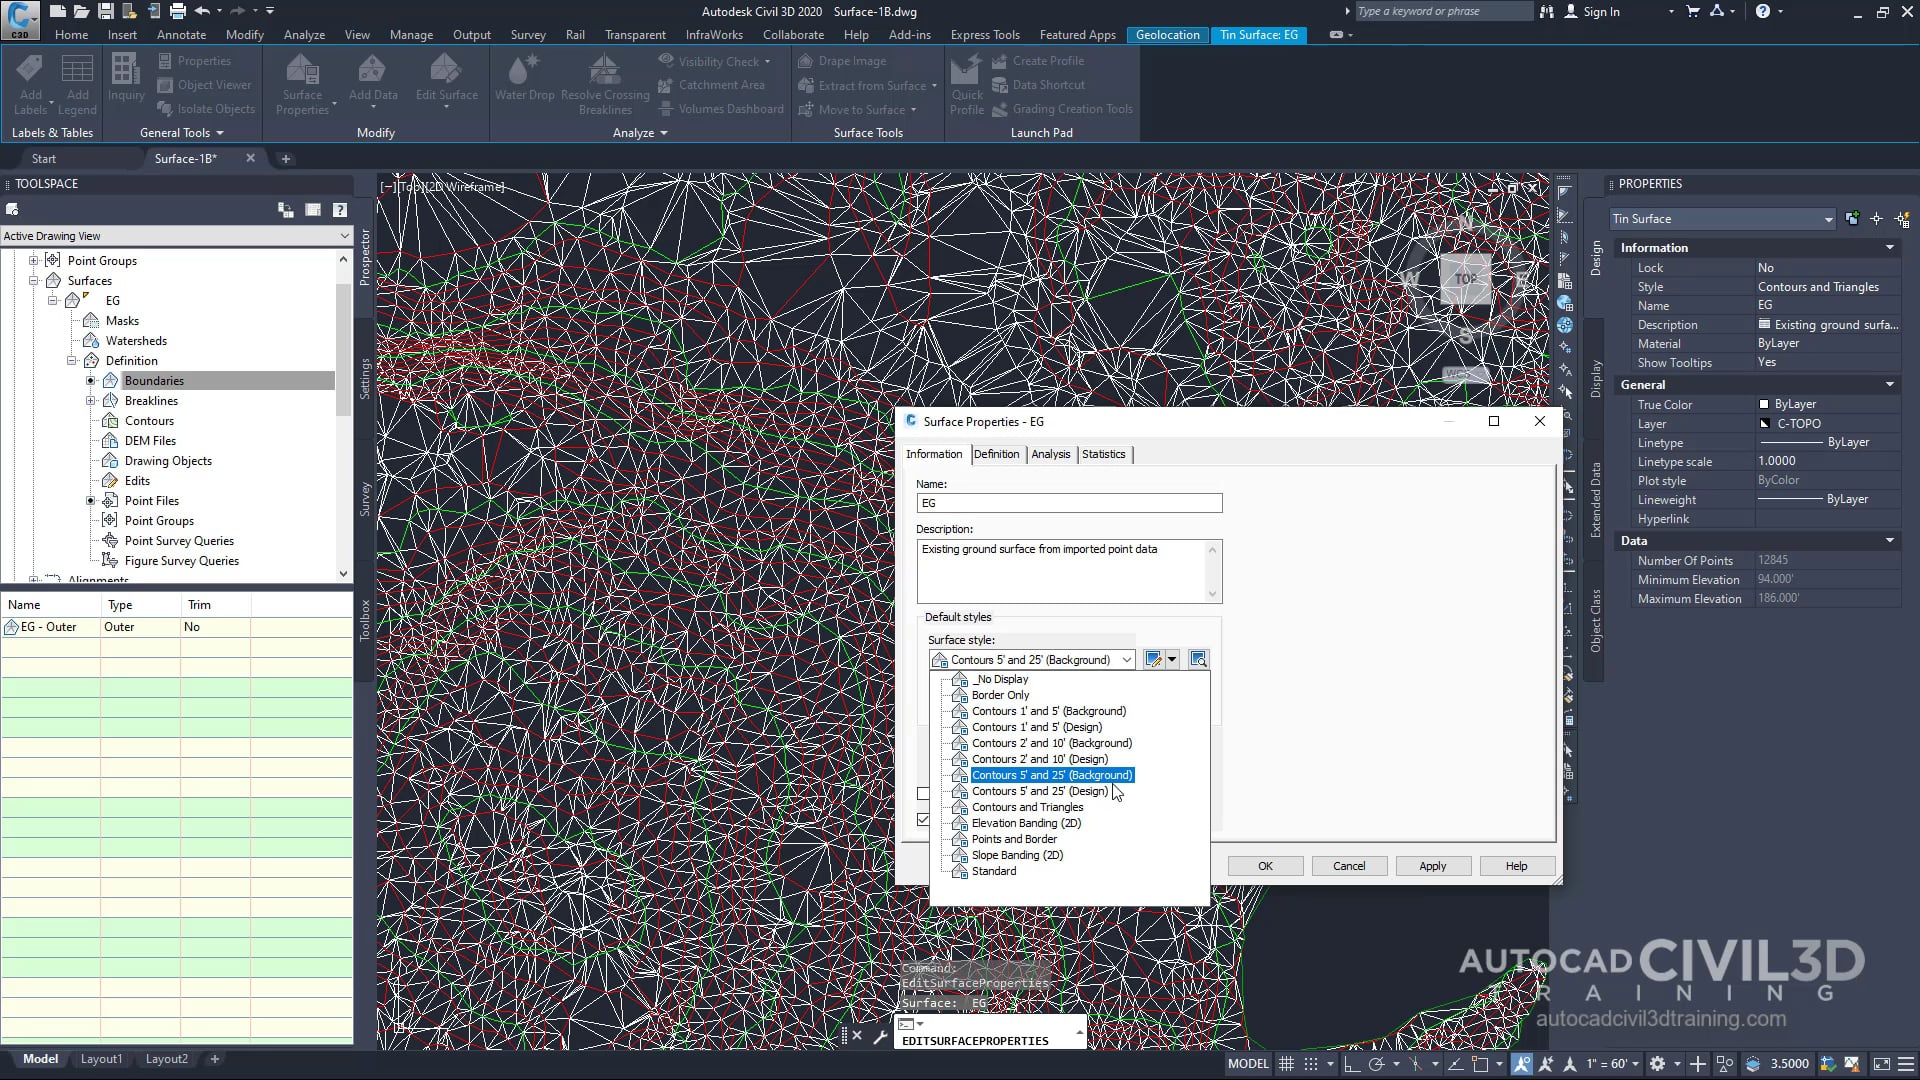Click the workspace switching gear icon

click(1657, 1064)
